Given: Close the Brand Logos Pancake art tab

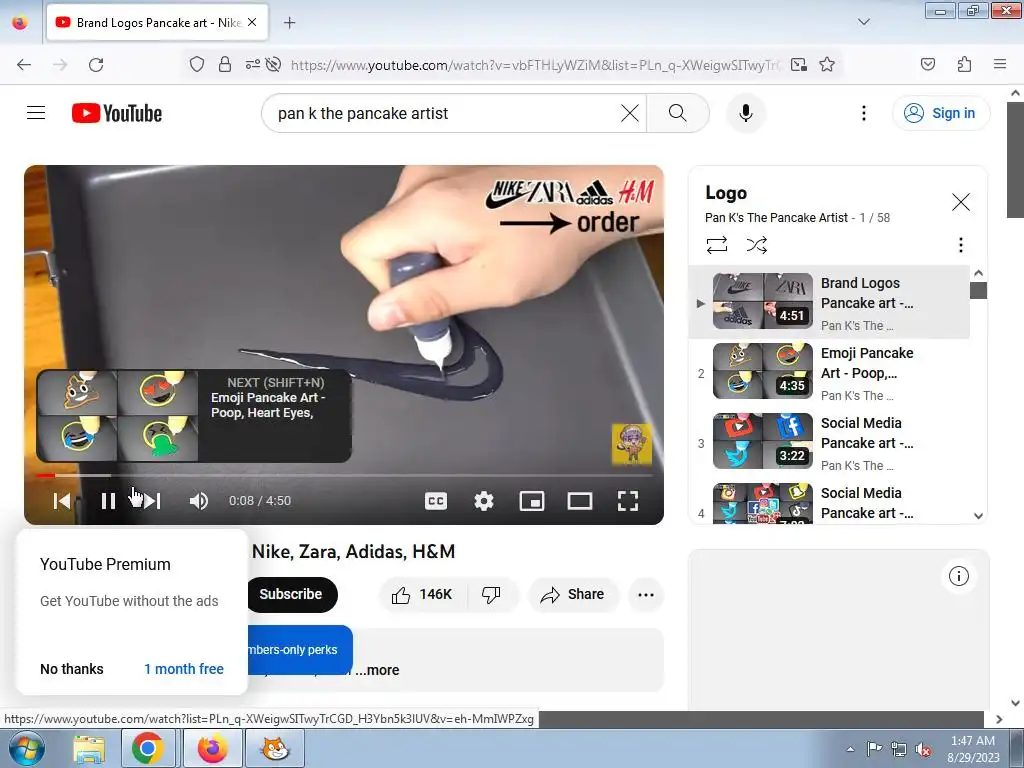Looking at the screenshot, I should coord(252,22).
